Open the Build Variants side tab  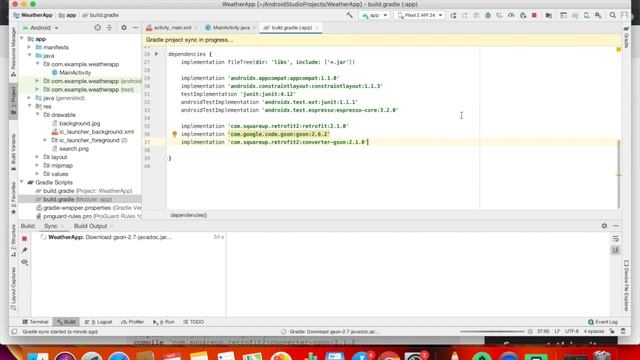pos(13,152)
